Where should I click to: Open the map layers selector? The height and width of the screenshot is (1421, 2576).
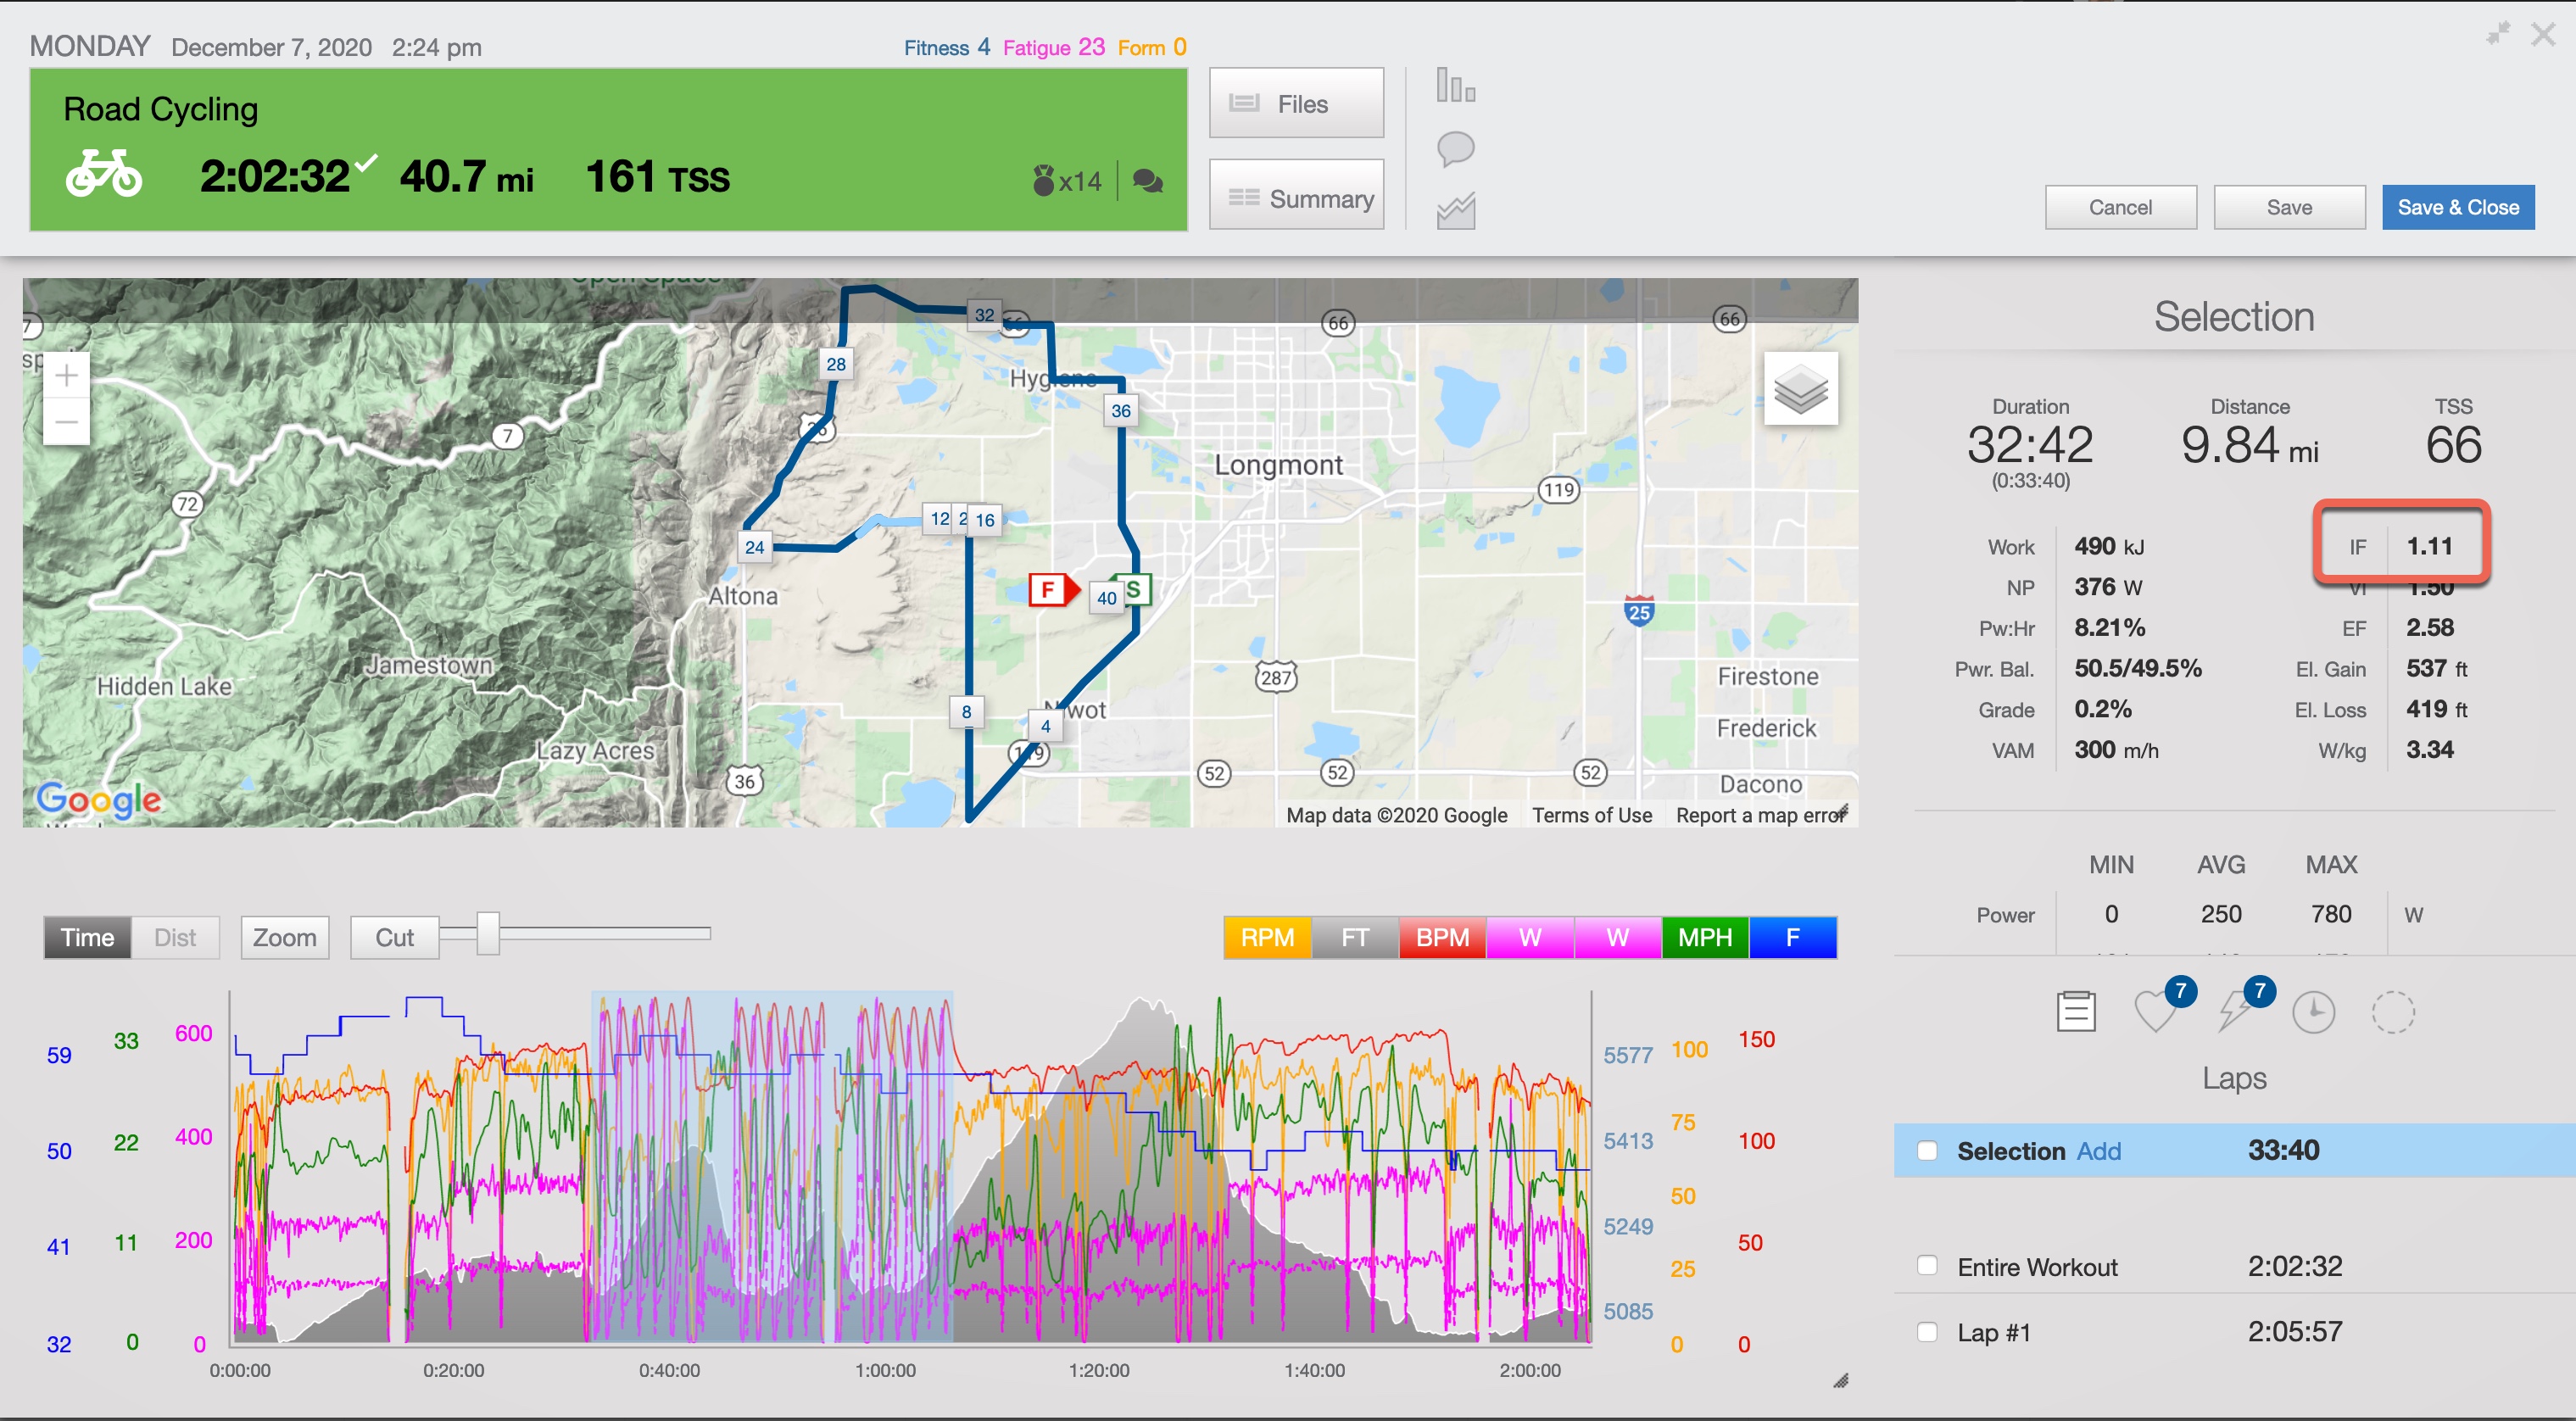coord(1800,389)
